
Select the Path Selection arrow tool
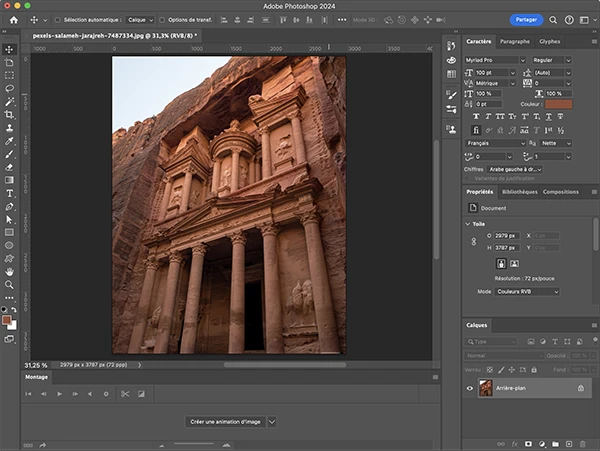[9, 220]
